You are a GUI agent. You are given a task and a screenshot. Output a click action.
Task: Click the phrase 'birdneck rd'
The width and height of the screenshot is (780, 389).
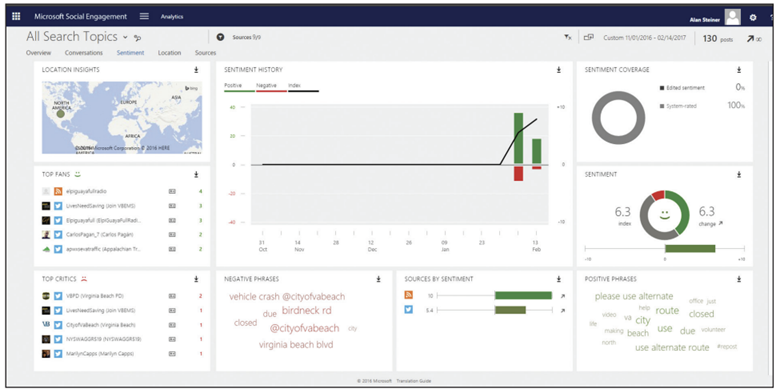click(x=306, y=311)
